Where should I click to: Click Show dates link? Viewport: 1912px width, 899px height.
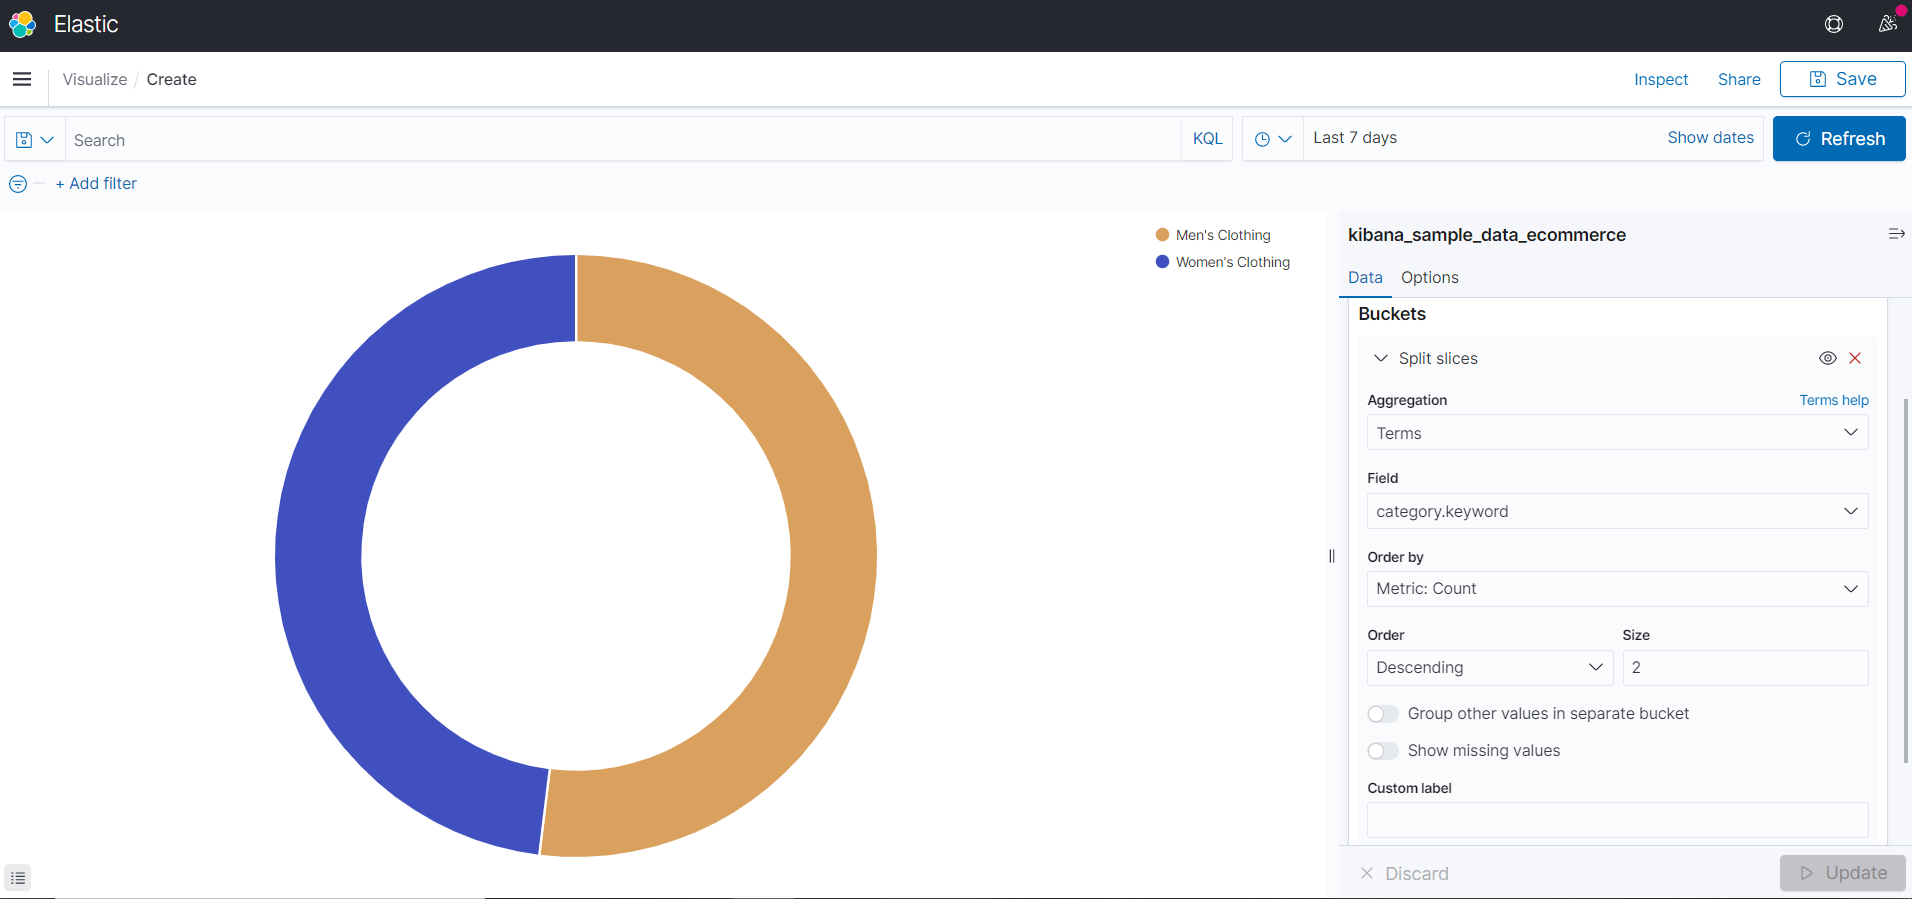[1710, 138]
